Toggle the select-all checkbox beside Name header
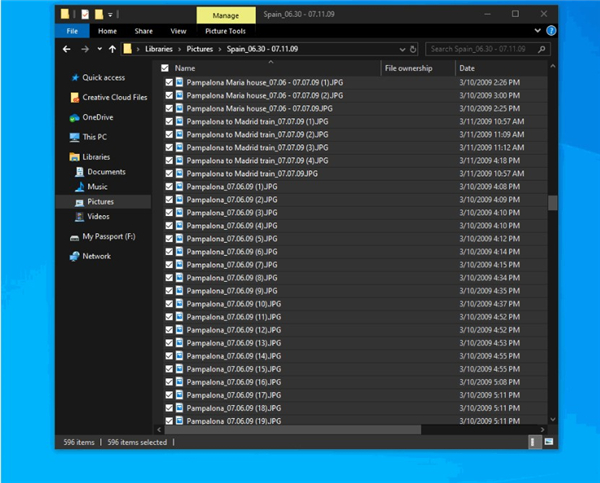Viewport: 600px width, 483px height. tap(167, 68)
